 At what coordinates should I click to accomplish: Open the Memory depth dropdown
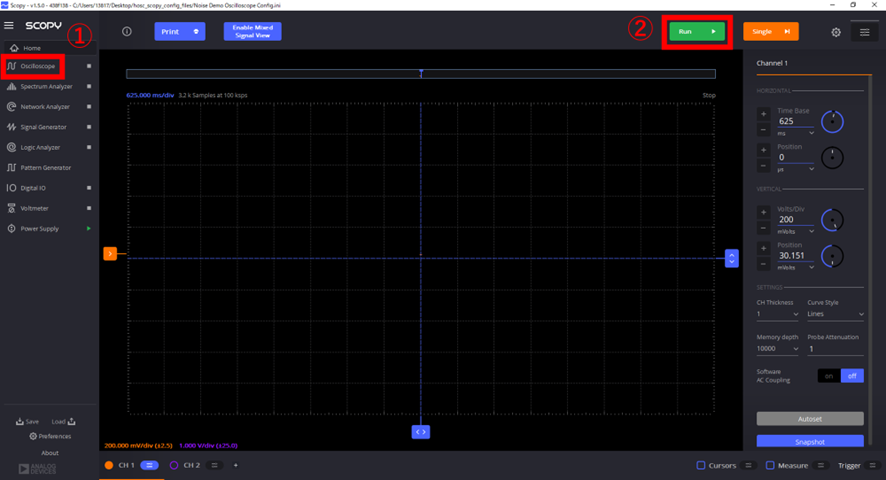point(778,349)
